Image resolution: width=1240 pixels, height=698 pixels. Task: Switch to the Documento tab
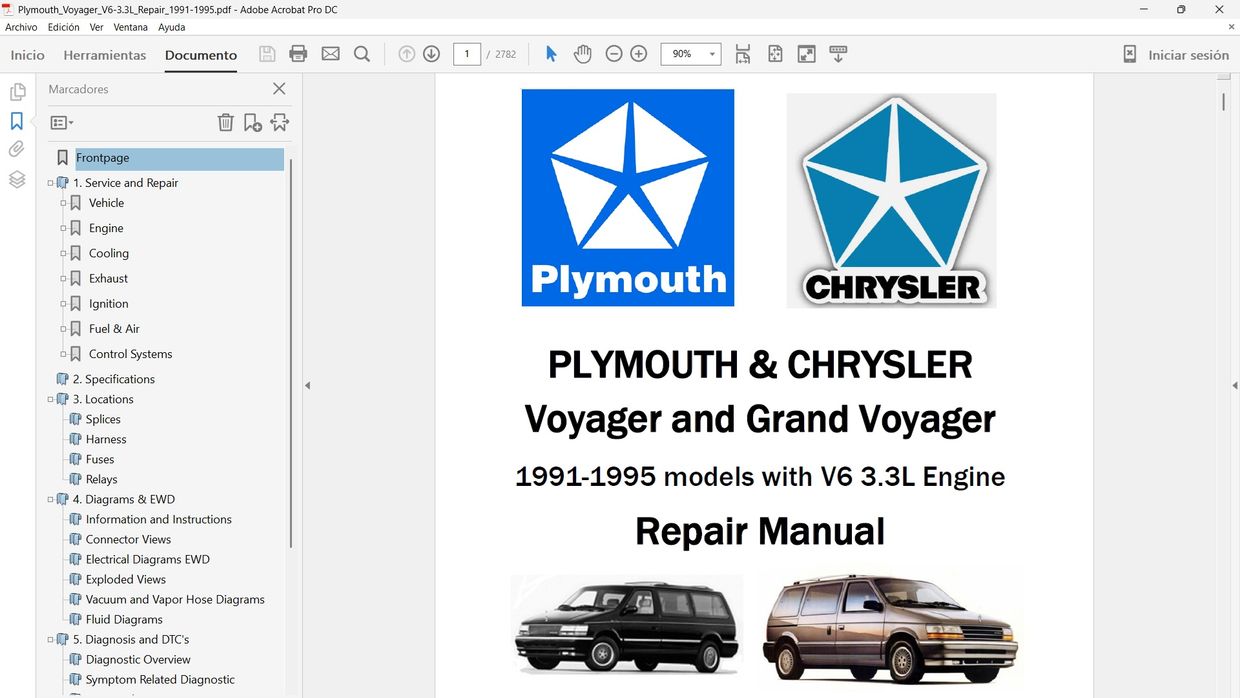click(201, 55)
